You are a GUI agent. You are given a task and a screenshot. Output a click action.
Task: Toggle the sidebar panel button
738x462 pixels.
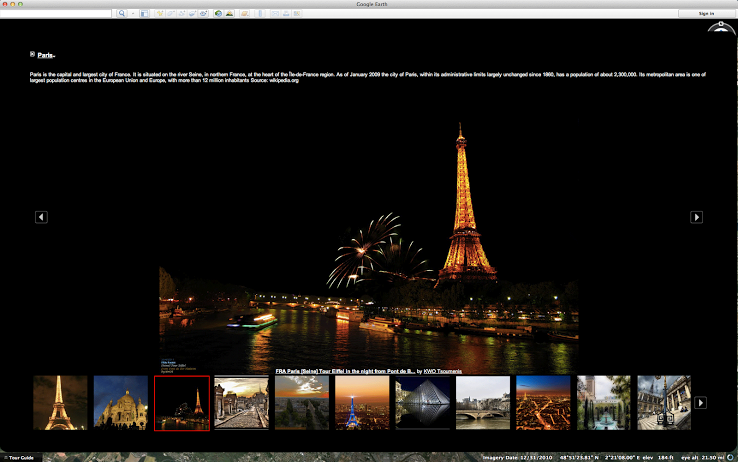pos(144,14)
